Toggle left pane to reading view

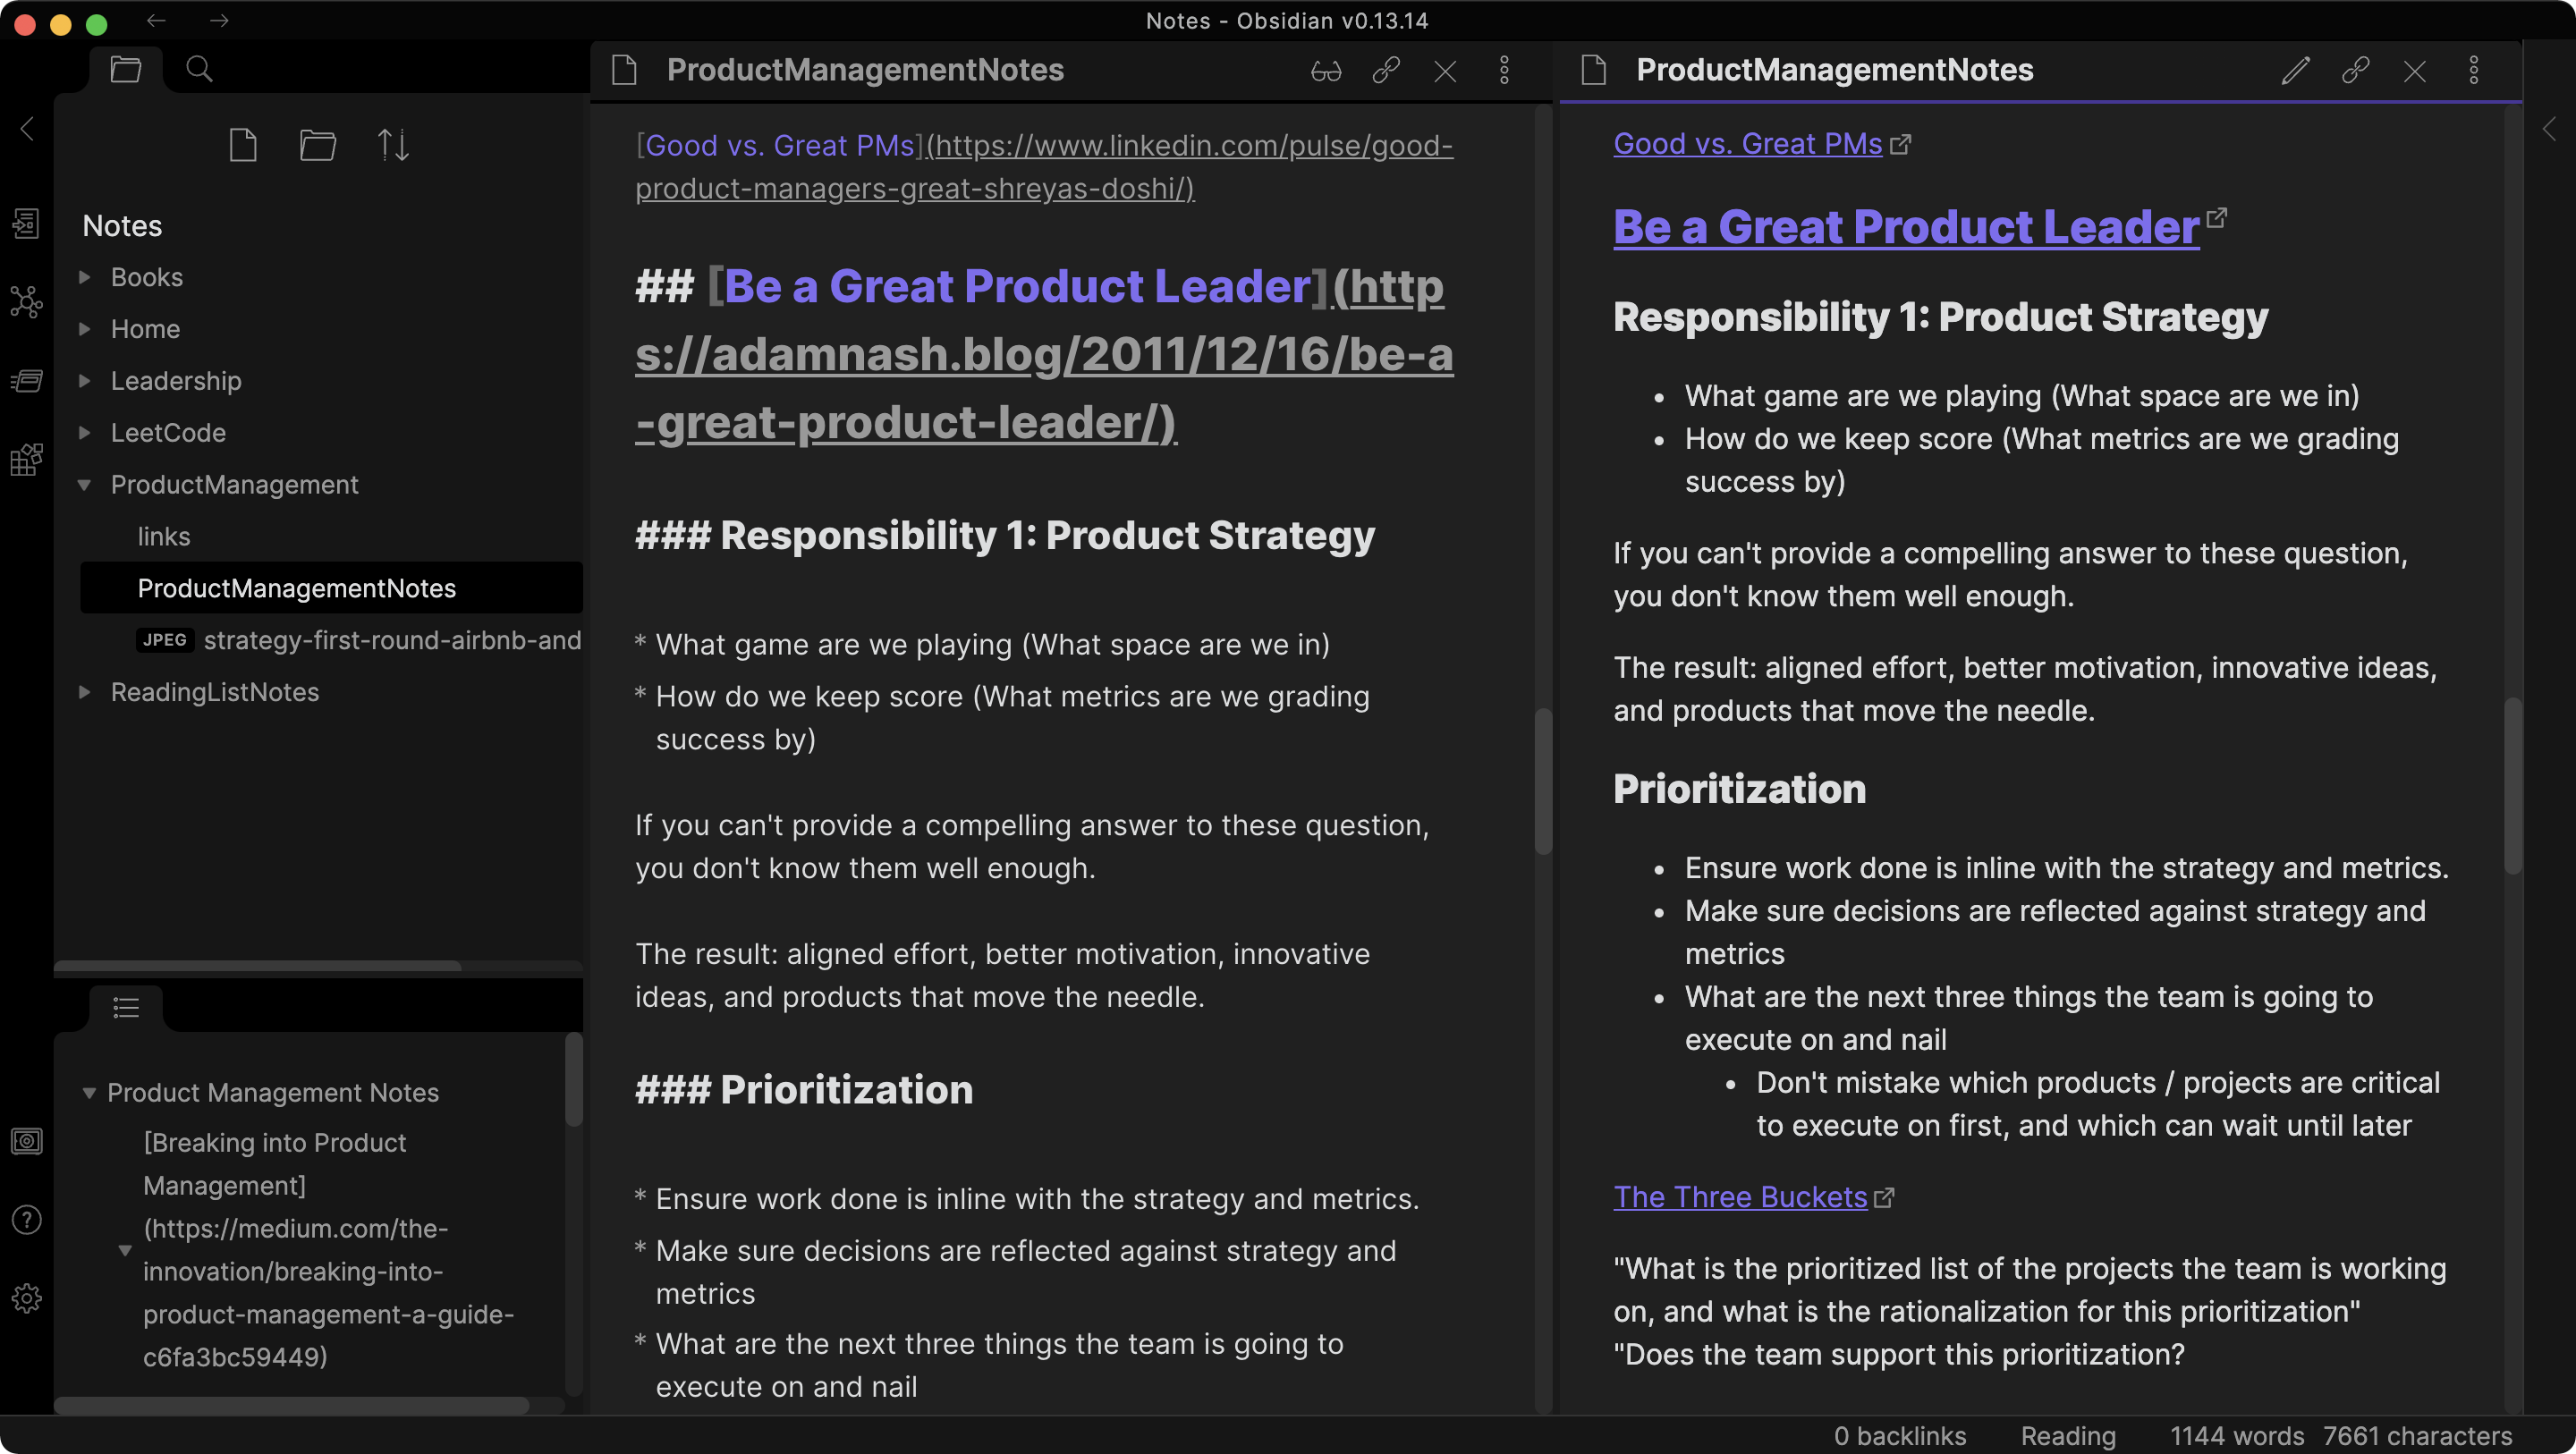[x=1326, y=70]
